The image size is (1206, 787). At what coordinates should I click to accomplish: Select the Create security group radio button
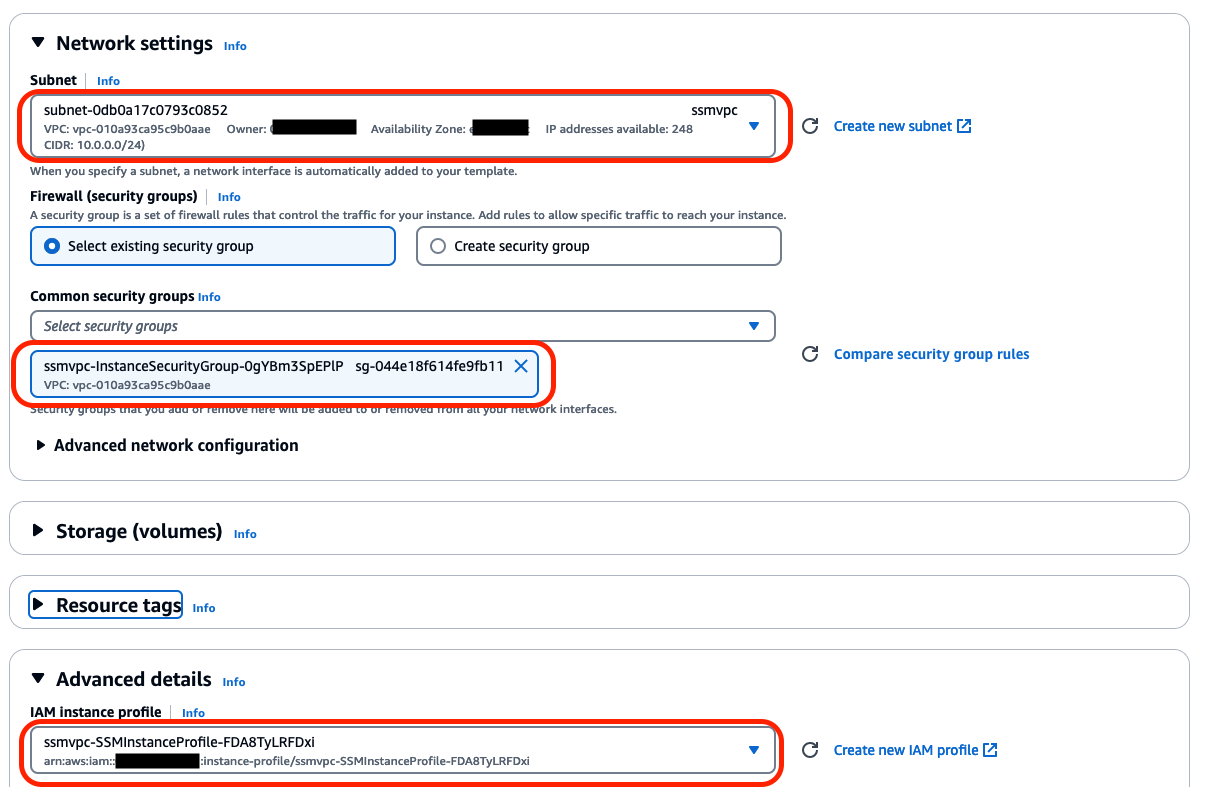point(438,246)
